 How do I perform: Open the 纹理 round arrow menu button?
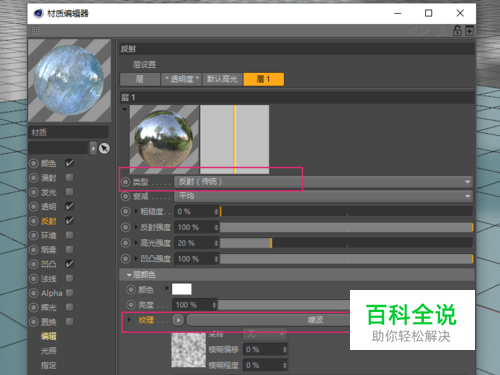178,320
